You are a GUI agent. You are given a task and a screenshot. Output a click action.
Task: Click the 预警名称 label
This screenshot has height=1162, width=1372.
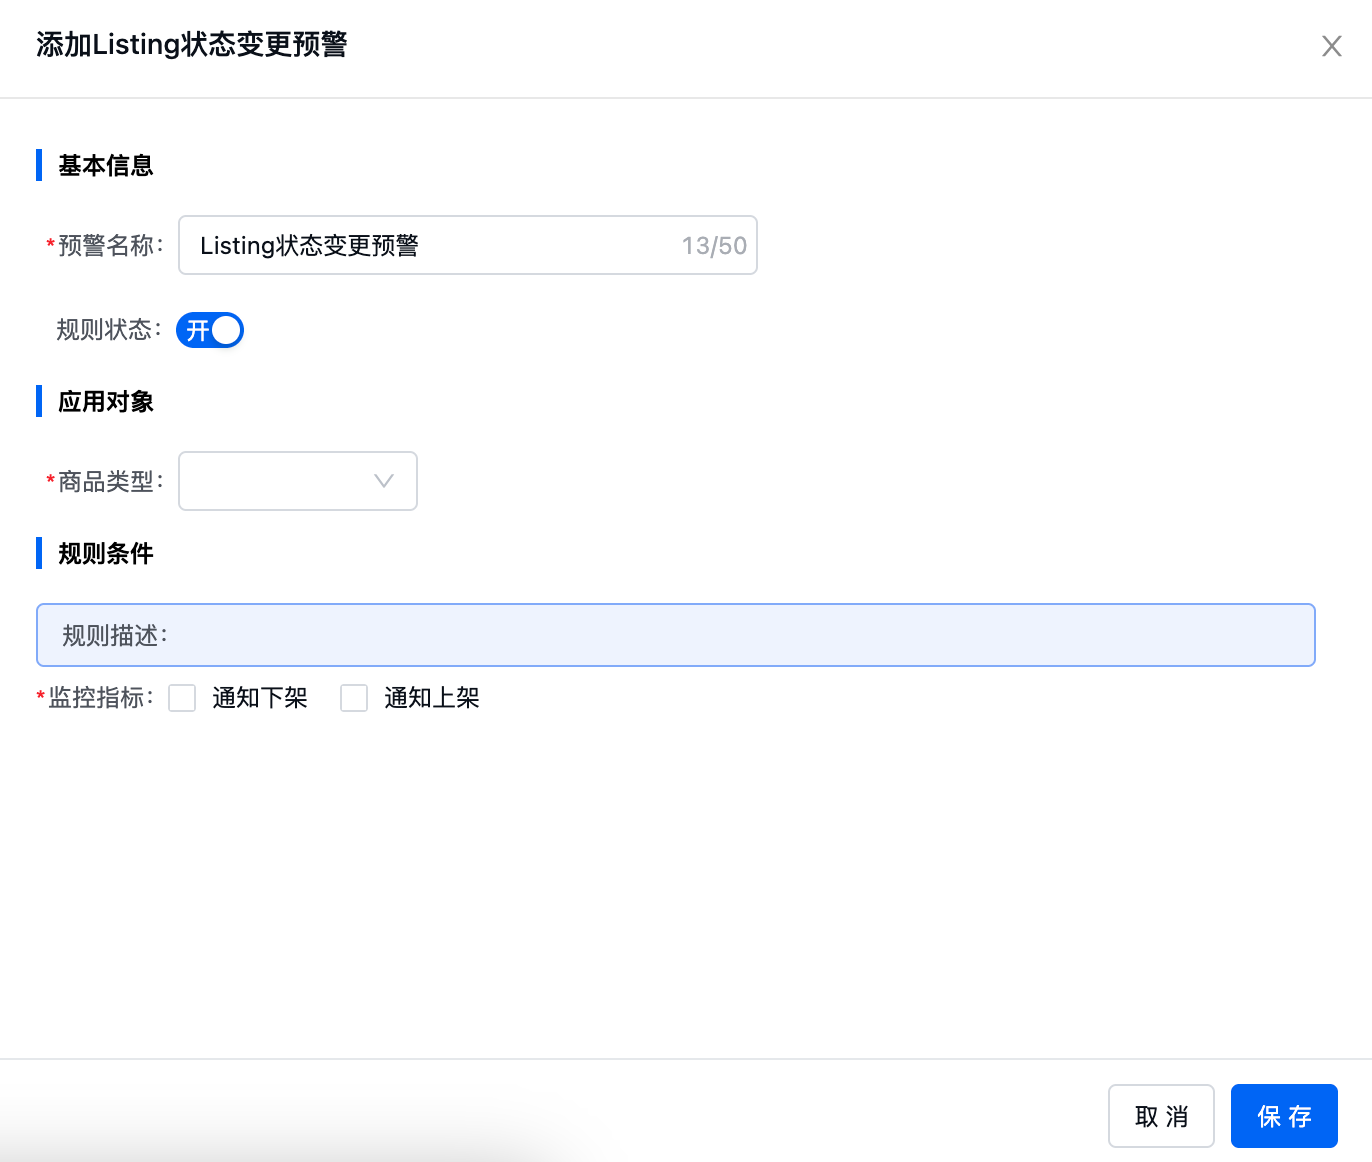click(x=110, y=246)
